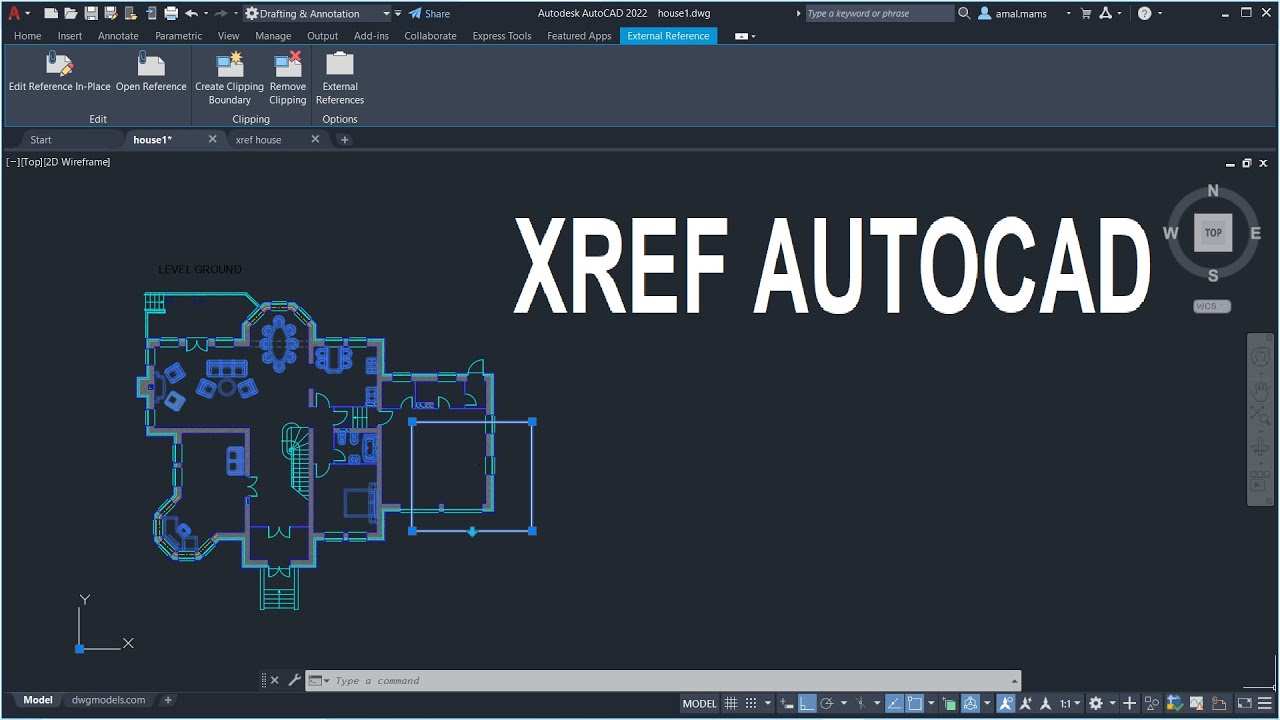
Task: Toggle snap mode dotted grid icon
Action: coord(750,703)
